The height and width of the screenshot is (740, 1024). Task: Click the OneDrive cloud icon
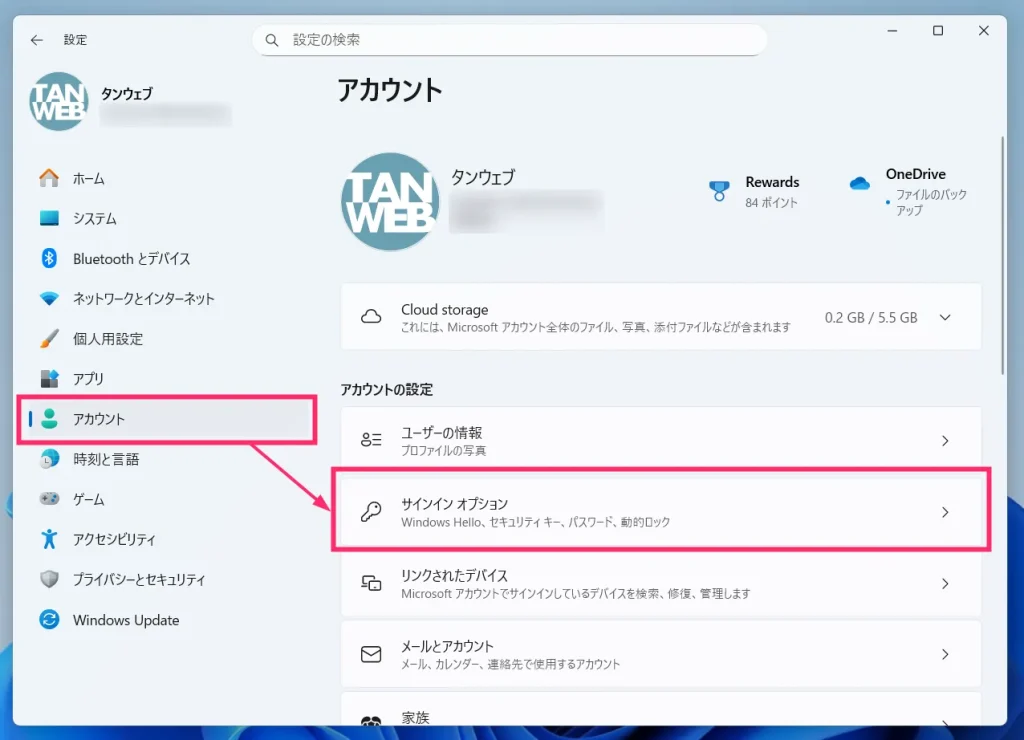859,184
